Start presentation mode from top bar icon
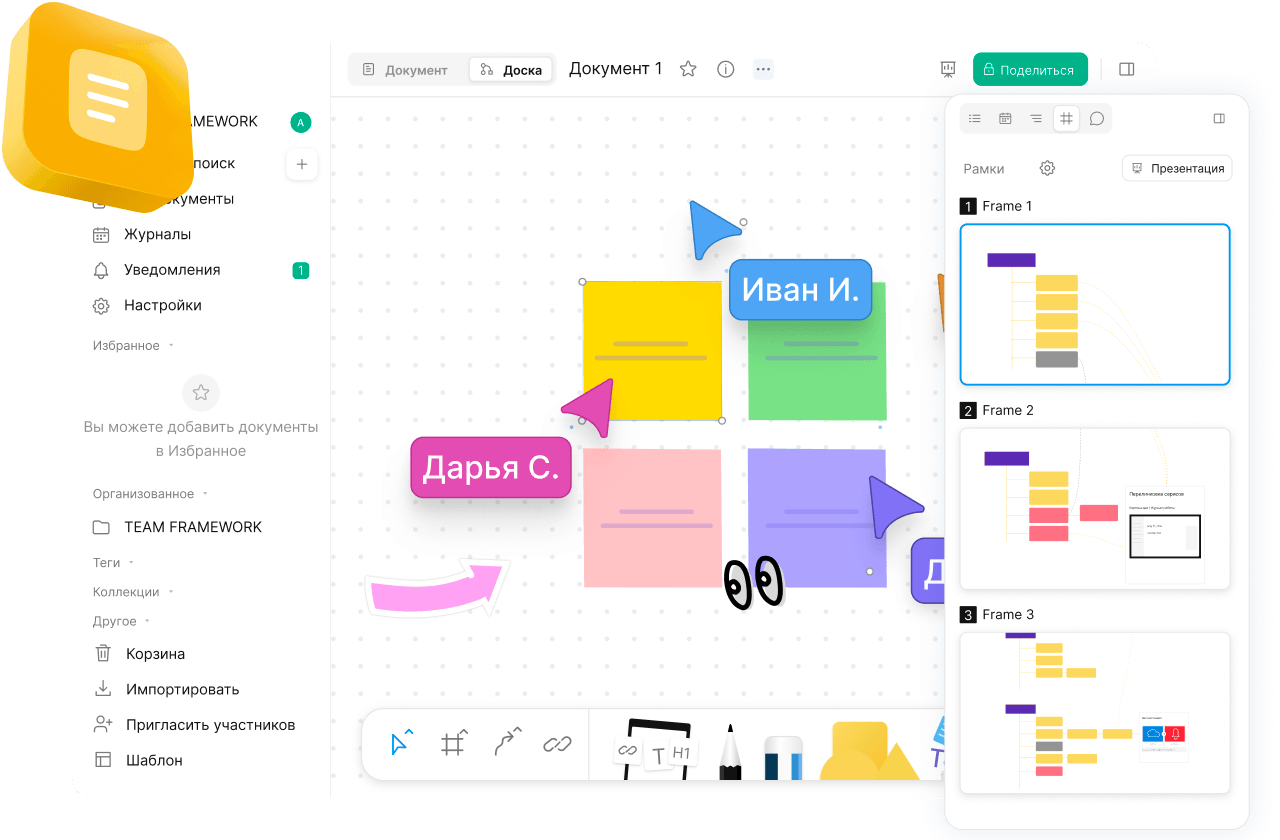The width and height of the screenshot is (1280, 840). click(x=948, y=69)
